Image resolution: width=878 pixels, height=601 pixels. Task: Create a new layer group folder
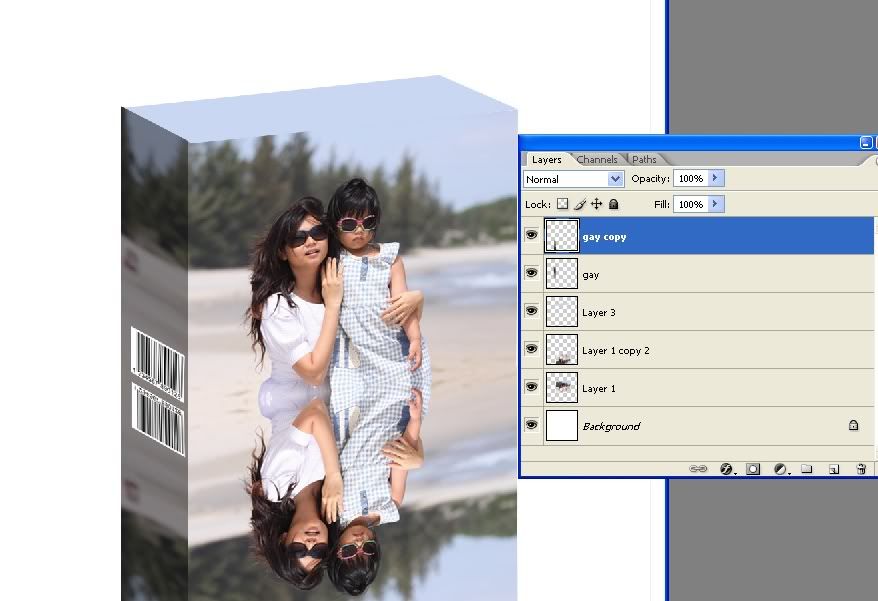(x=806, y=468)
